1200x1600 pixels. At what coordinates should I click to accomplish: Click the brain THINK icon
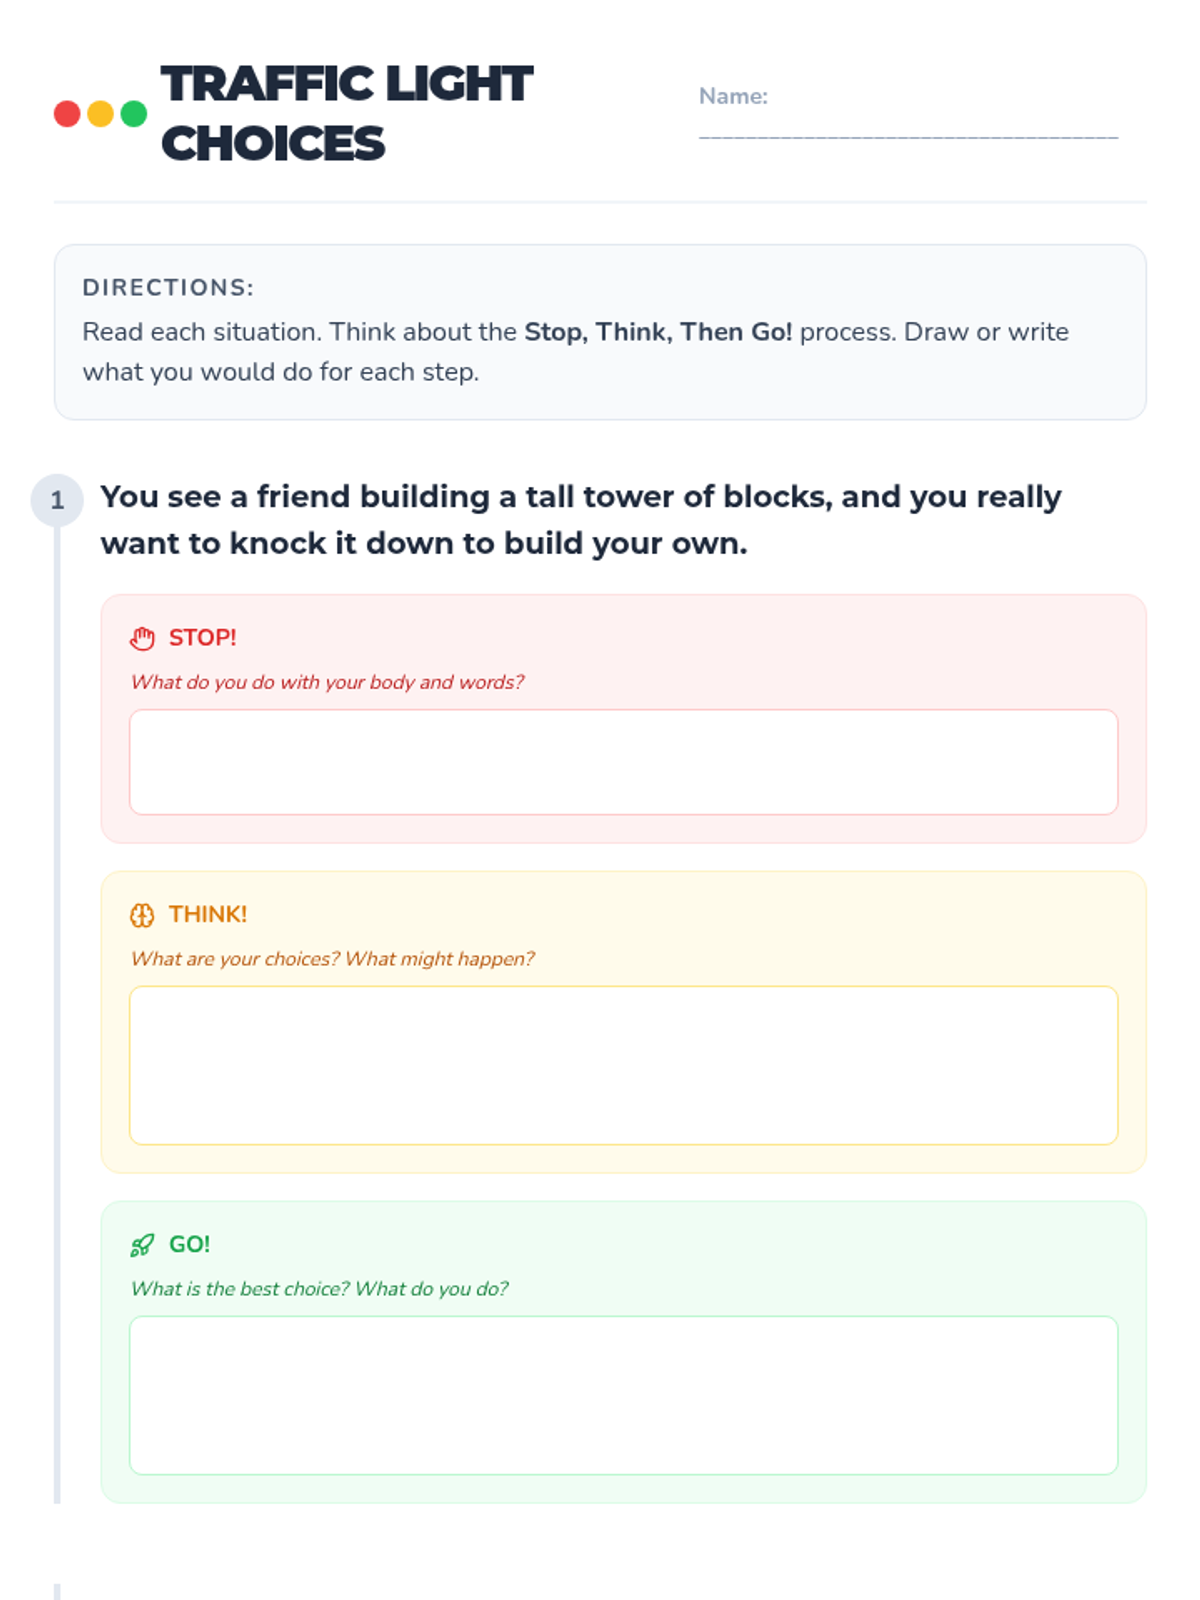(142, 915)
